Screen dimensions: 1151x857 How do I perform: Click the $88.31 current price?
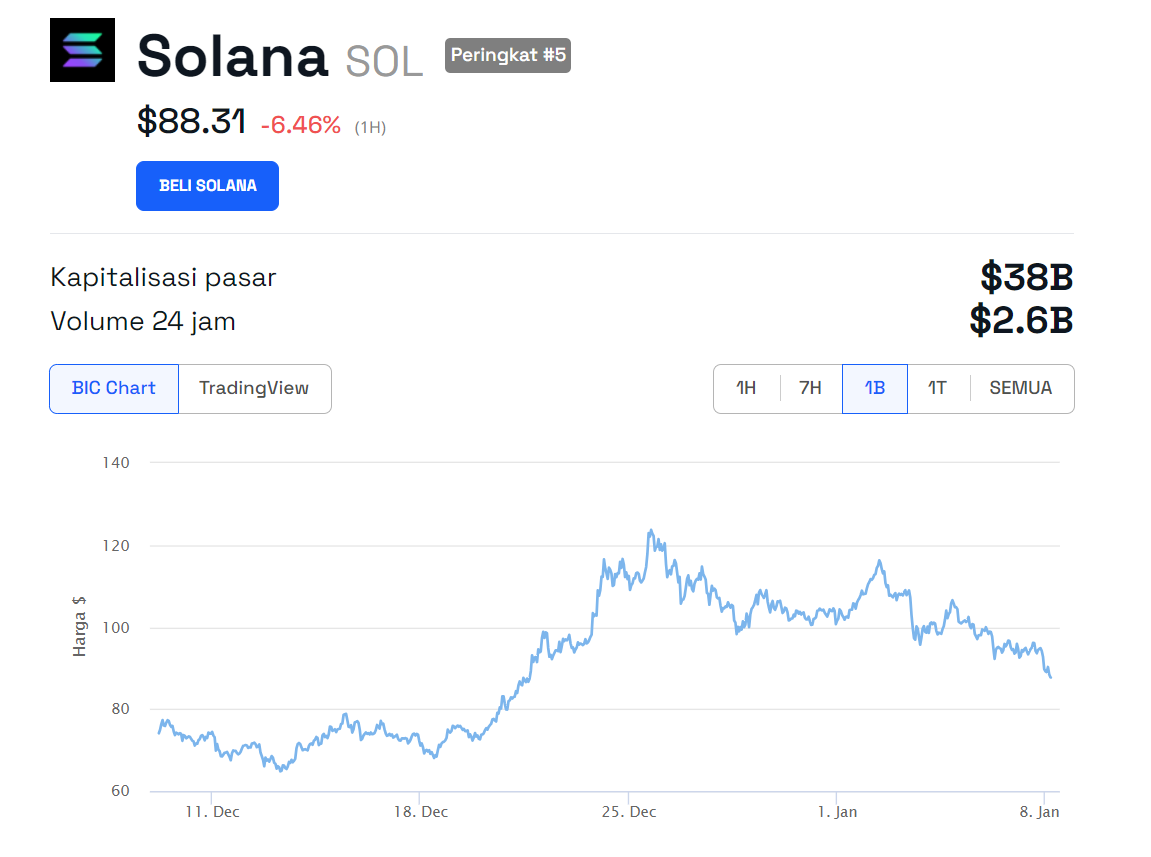coord(191,122)
